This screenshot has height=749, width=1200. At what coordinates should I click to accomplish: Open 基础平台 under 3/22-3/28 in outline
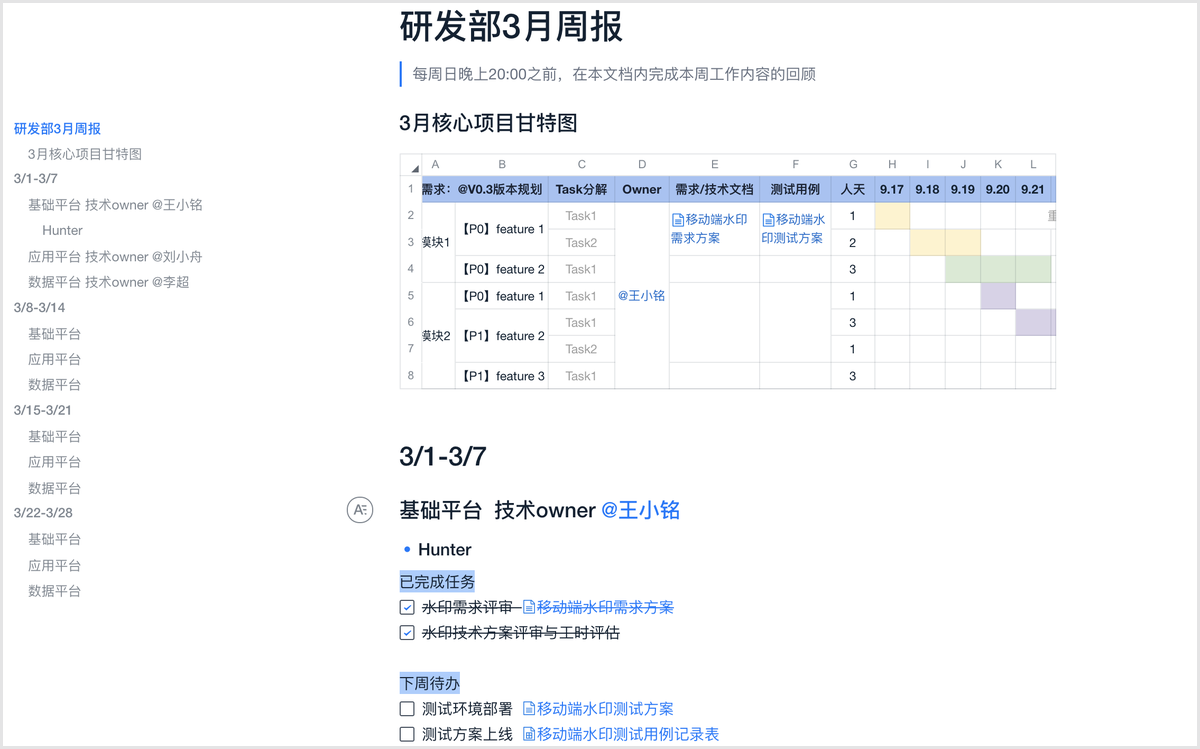[x=54, y=539]
